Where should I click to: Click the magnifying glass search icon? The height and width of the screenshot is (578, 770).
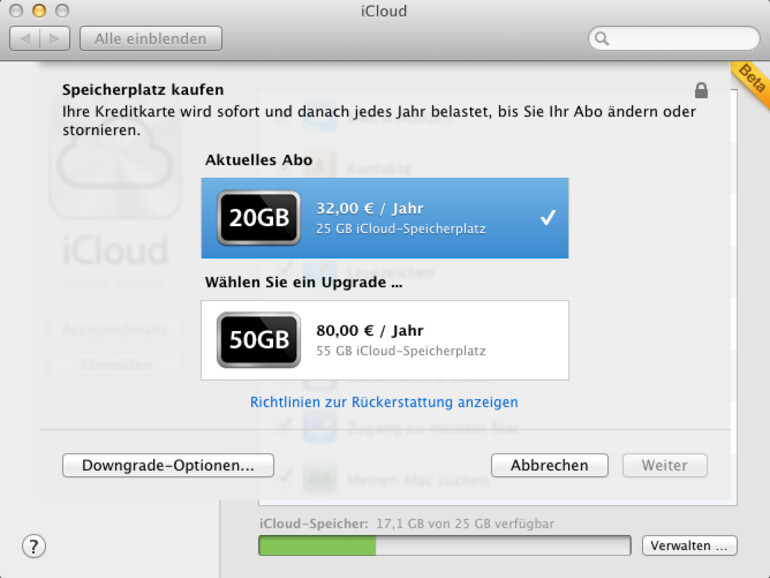[x=602, y=38]
